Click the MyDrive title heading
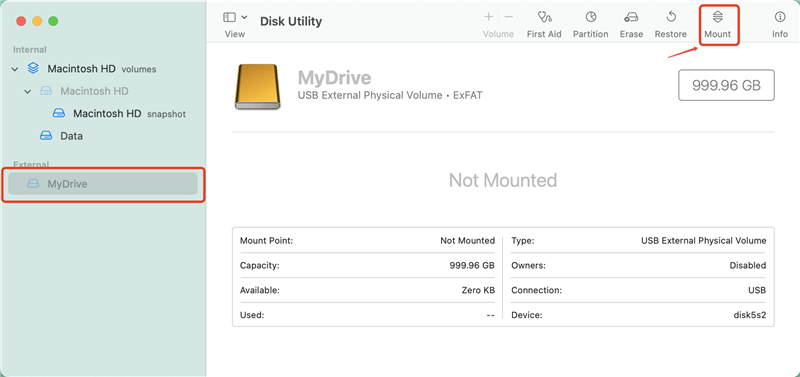Screen dimensions: 800x377 click(334, 78)
